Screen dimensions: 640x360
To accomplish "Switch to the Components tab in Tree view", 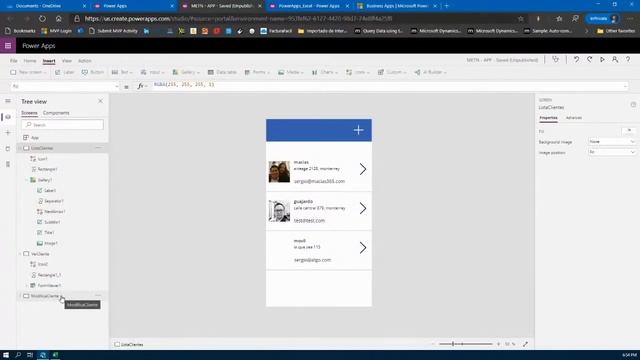I will click(x=56, y=113).
